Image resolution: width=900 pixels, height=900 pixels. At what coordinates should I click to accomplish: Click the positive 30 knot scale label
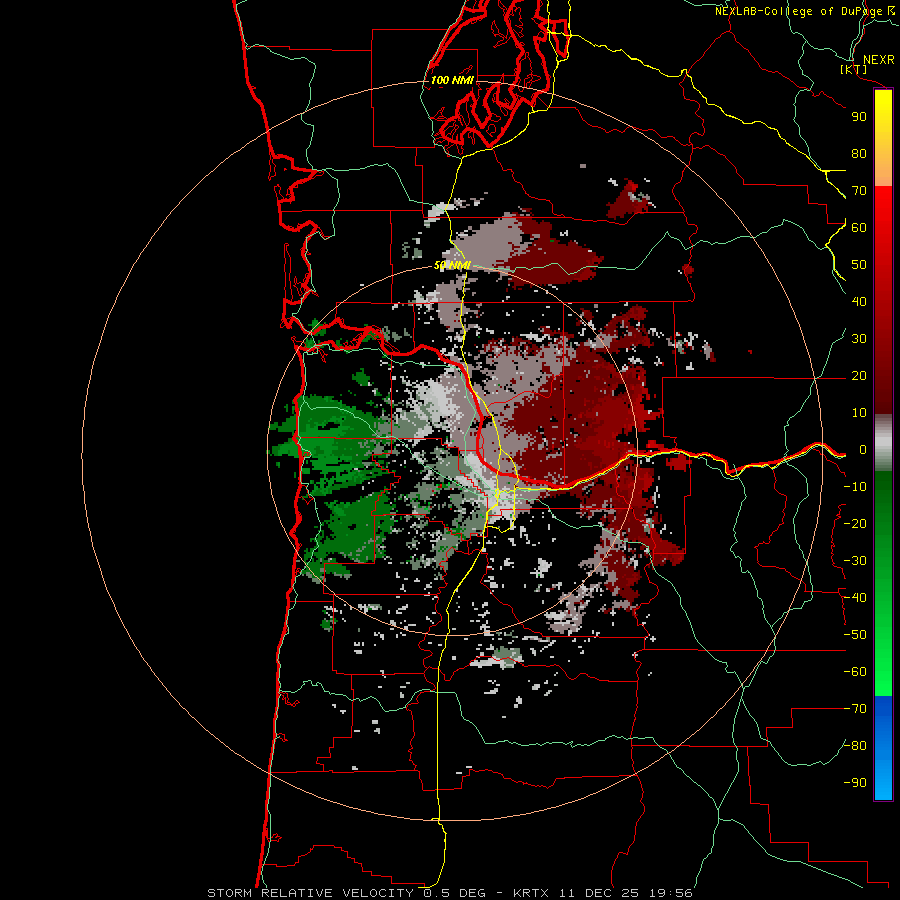859,339
